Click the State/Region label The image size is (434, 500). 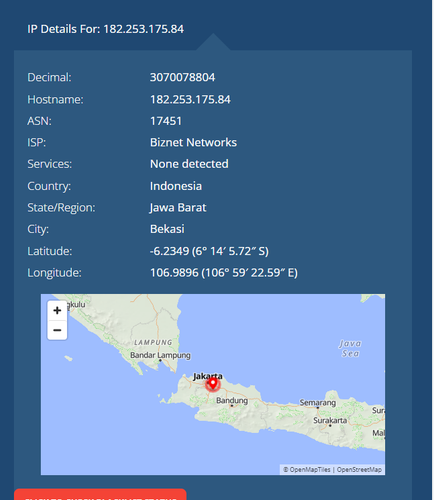click(61, 208)
